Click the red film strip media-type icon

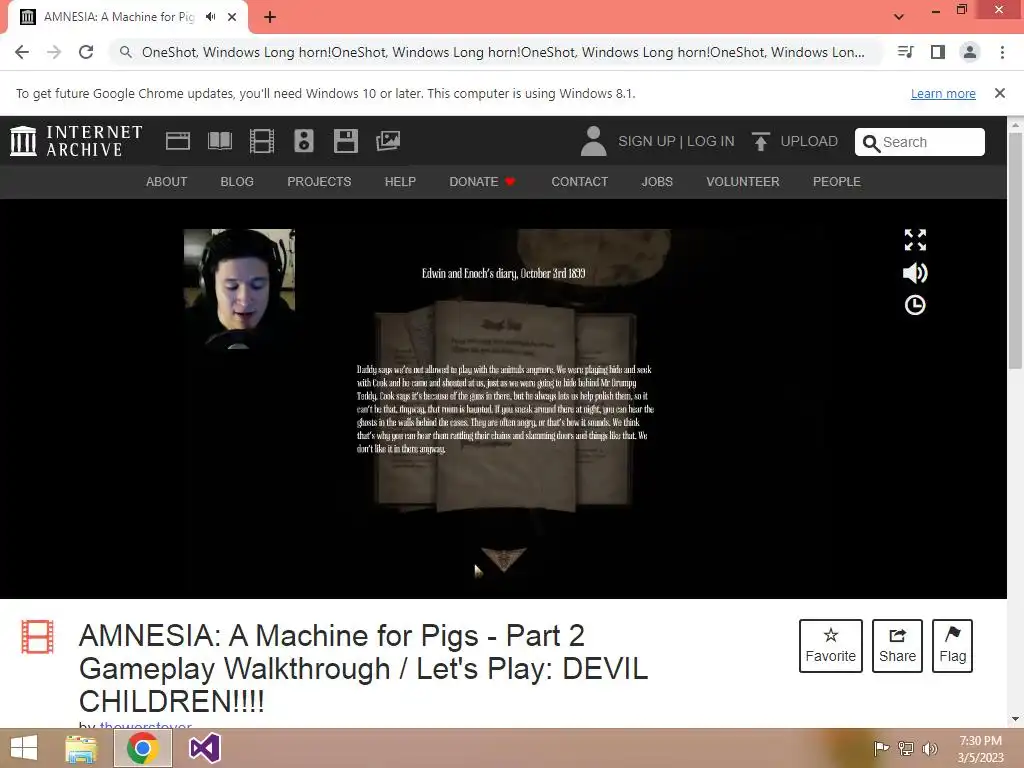click(37, 637)
